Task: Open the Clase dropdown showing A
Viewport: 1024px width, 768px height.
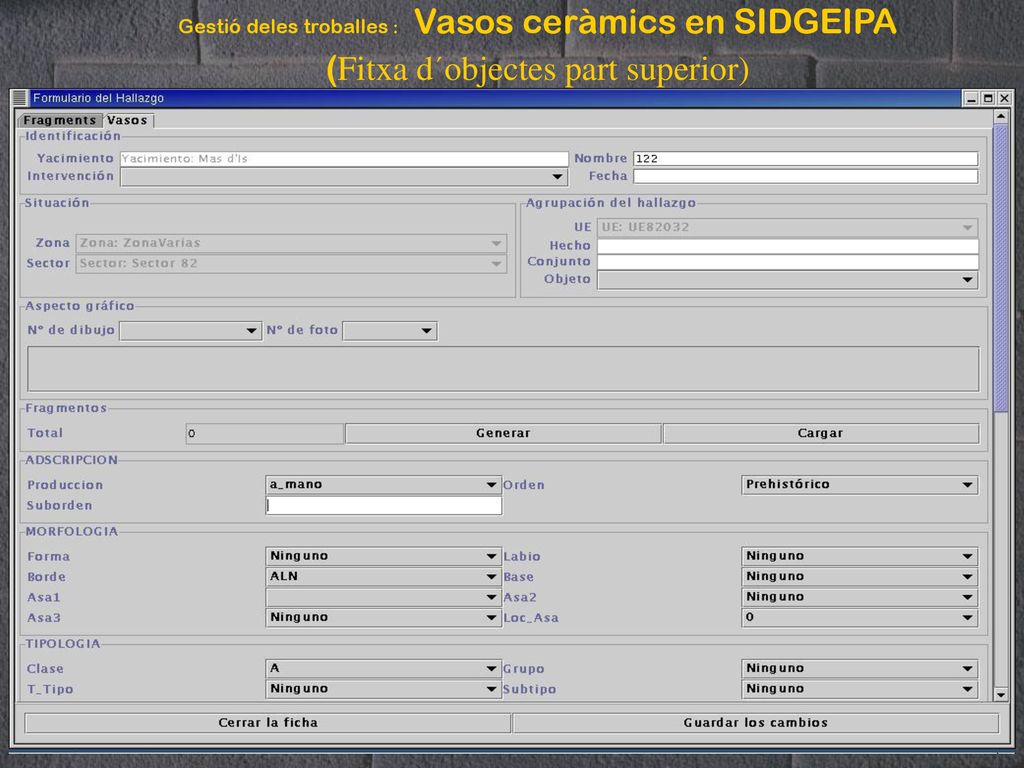Action: tap(383, 669)
